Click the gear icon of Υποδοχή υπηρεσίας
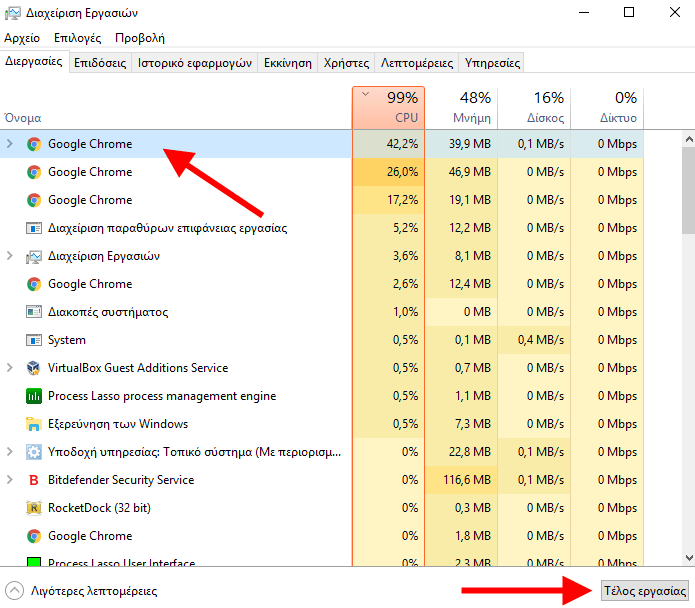The width and height of the screenshot is (695, 608). pyautogui.click(x=34, y=452)
